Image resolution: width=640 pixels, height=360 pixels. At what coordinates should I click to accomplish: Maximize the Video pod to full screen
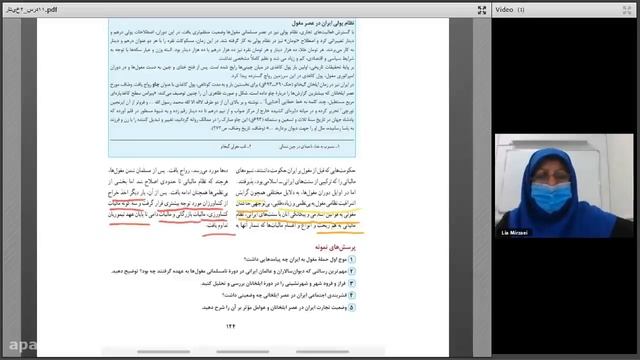[627, 10]
